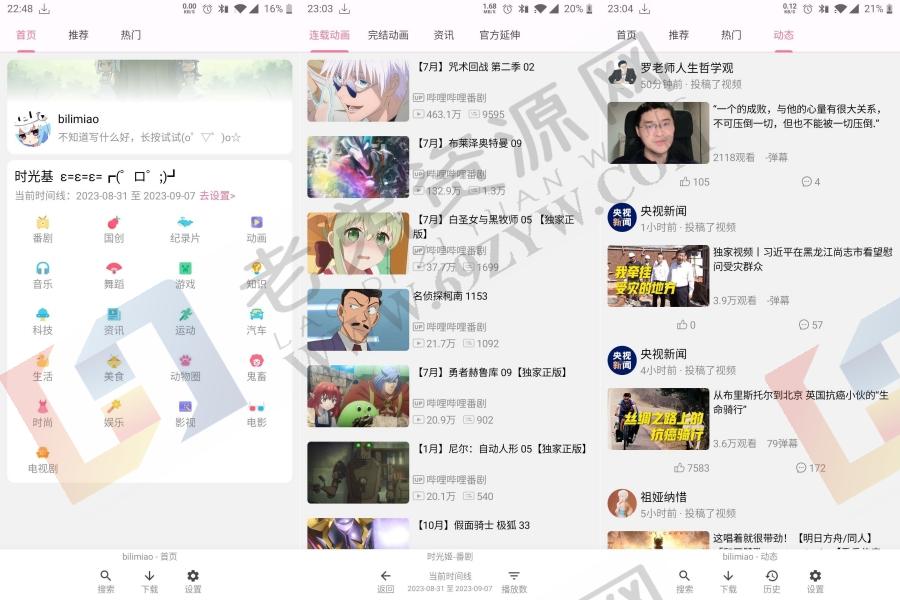Choose the 美食 category icon
Screen dimensions: 900x600
pos(114,361)
